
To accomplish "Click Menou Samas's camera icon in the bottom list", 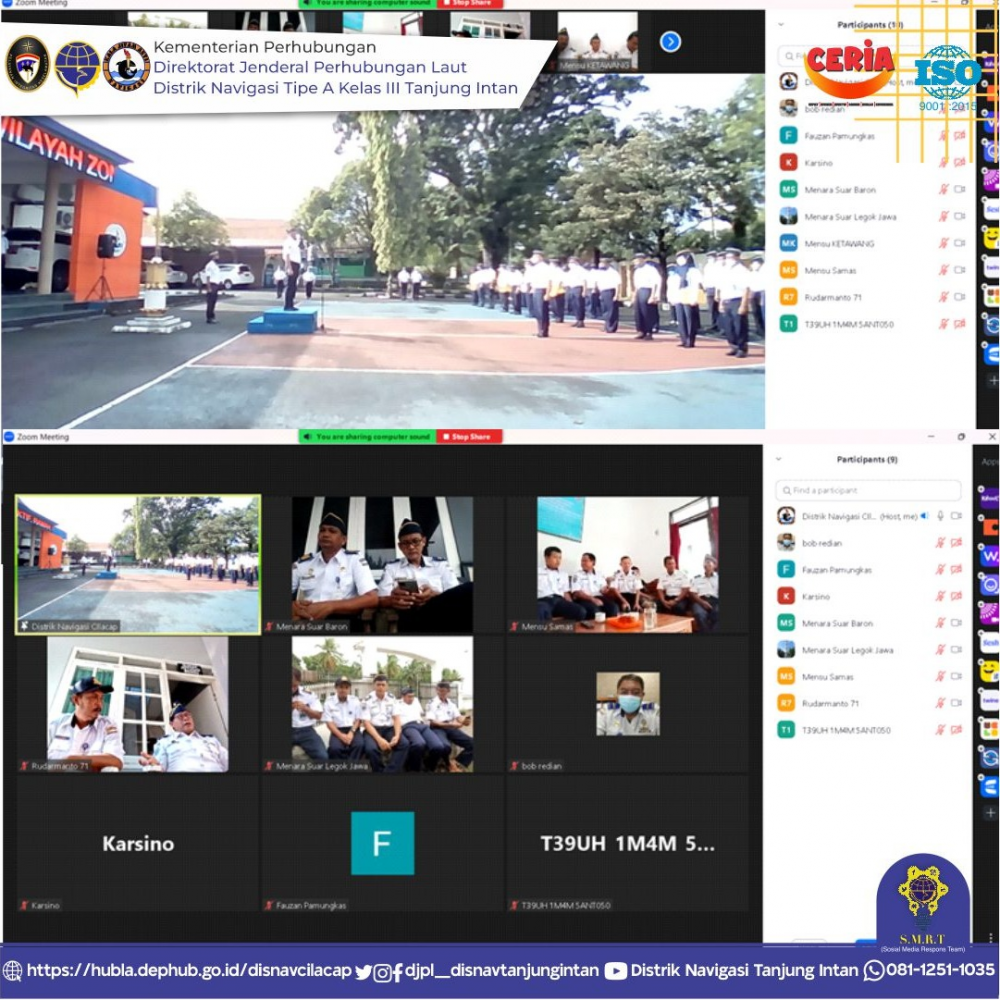I will click(x=956, y=677).
